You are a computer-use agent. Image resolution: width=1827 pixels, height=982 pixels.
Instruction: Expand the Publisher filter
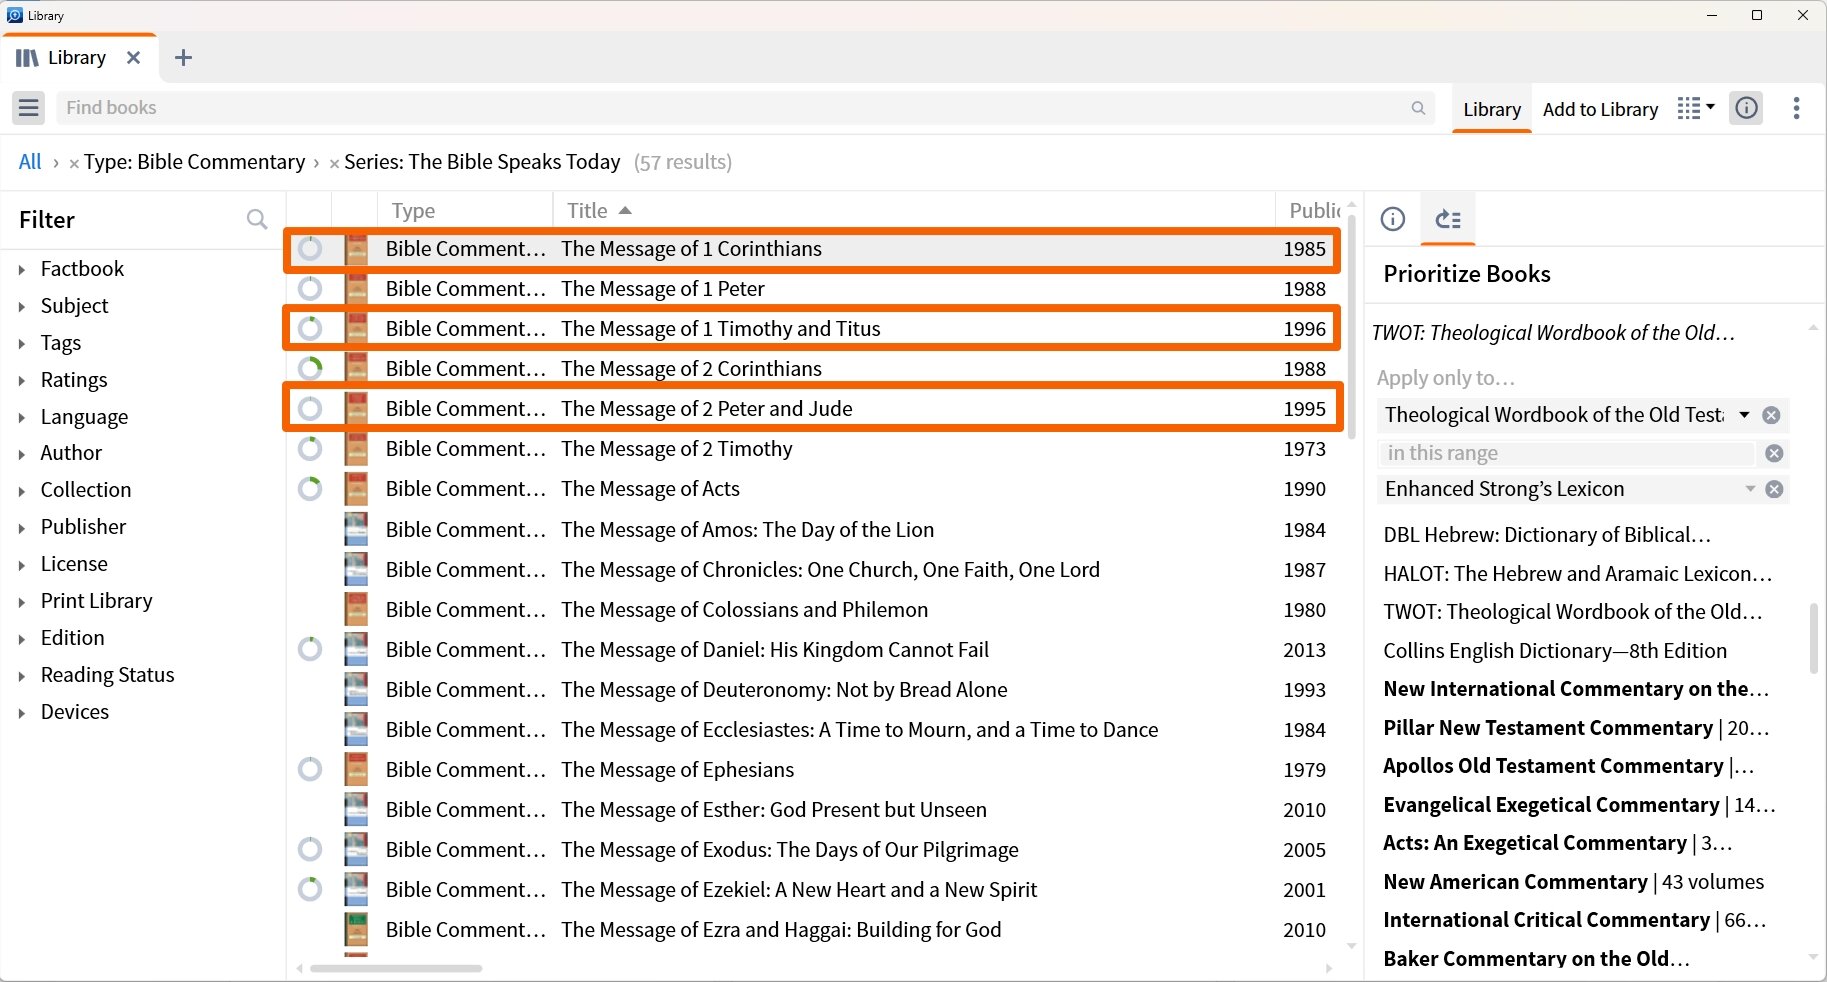(x=21, y=527)
